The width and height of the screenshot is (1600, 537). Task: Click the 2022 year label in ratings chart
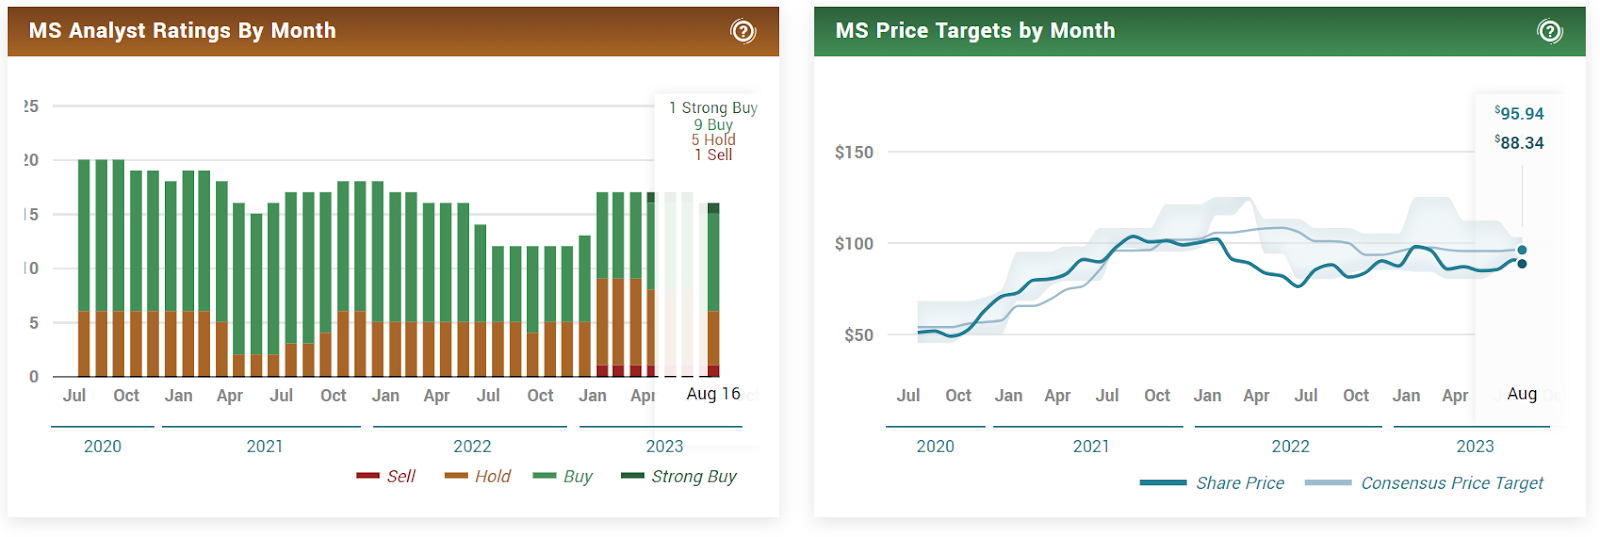point(472,446)
